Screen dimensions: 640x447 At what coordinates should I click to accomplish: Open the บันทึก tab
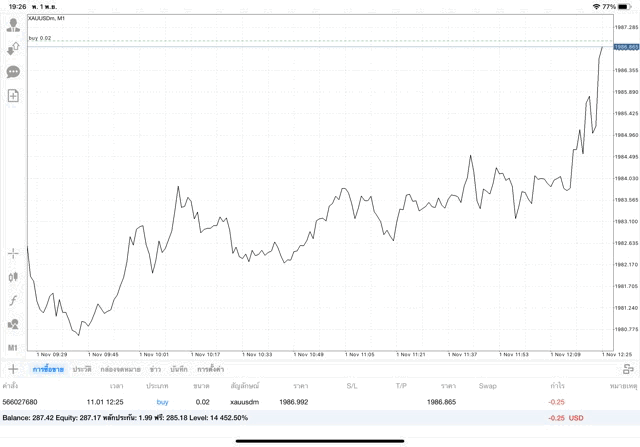click(x=178, y=369)
